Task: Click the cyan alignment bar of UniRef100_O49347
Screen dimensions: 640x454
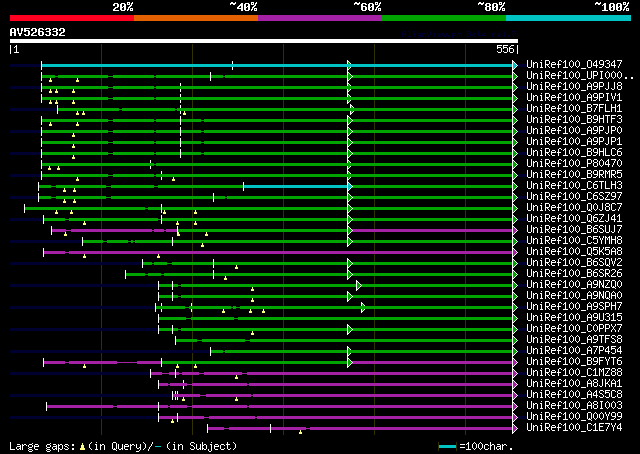Action: 277,65
